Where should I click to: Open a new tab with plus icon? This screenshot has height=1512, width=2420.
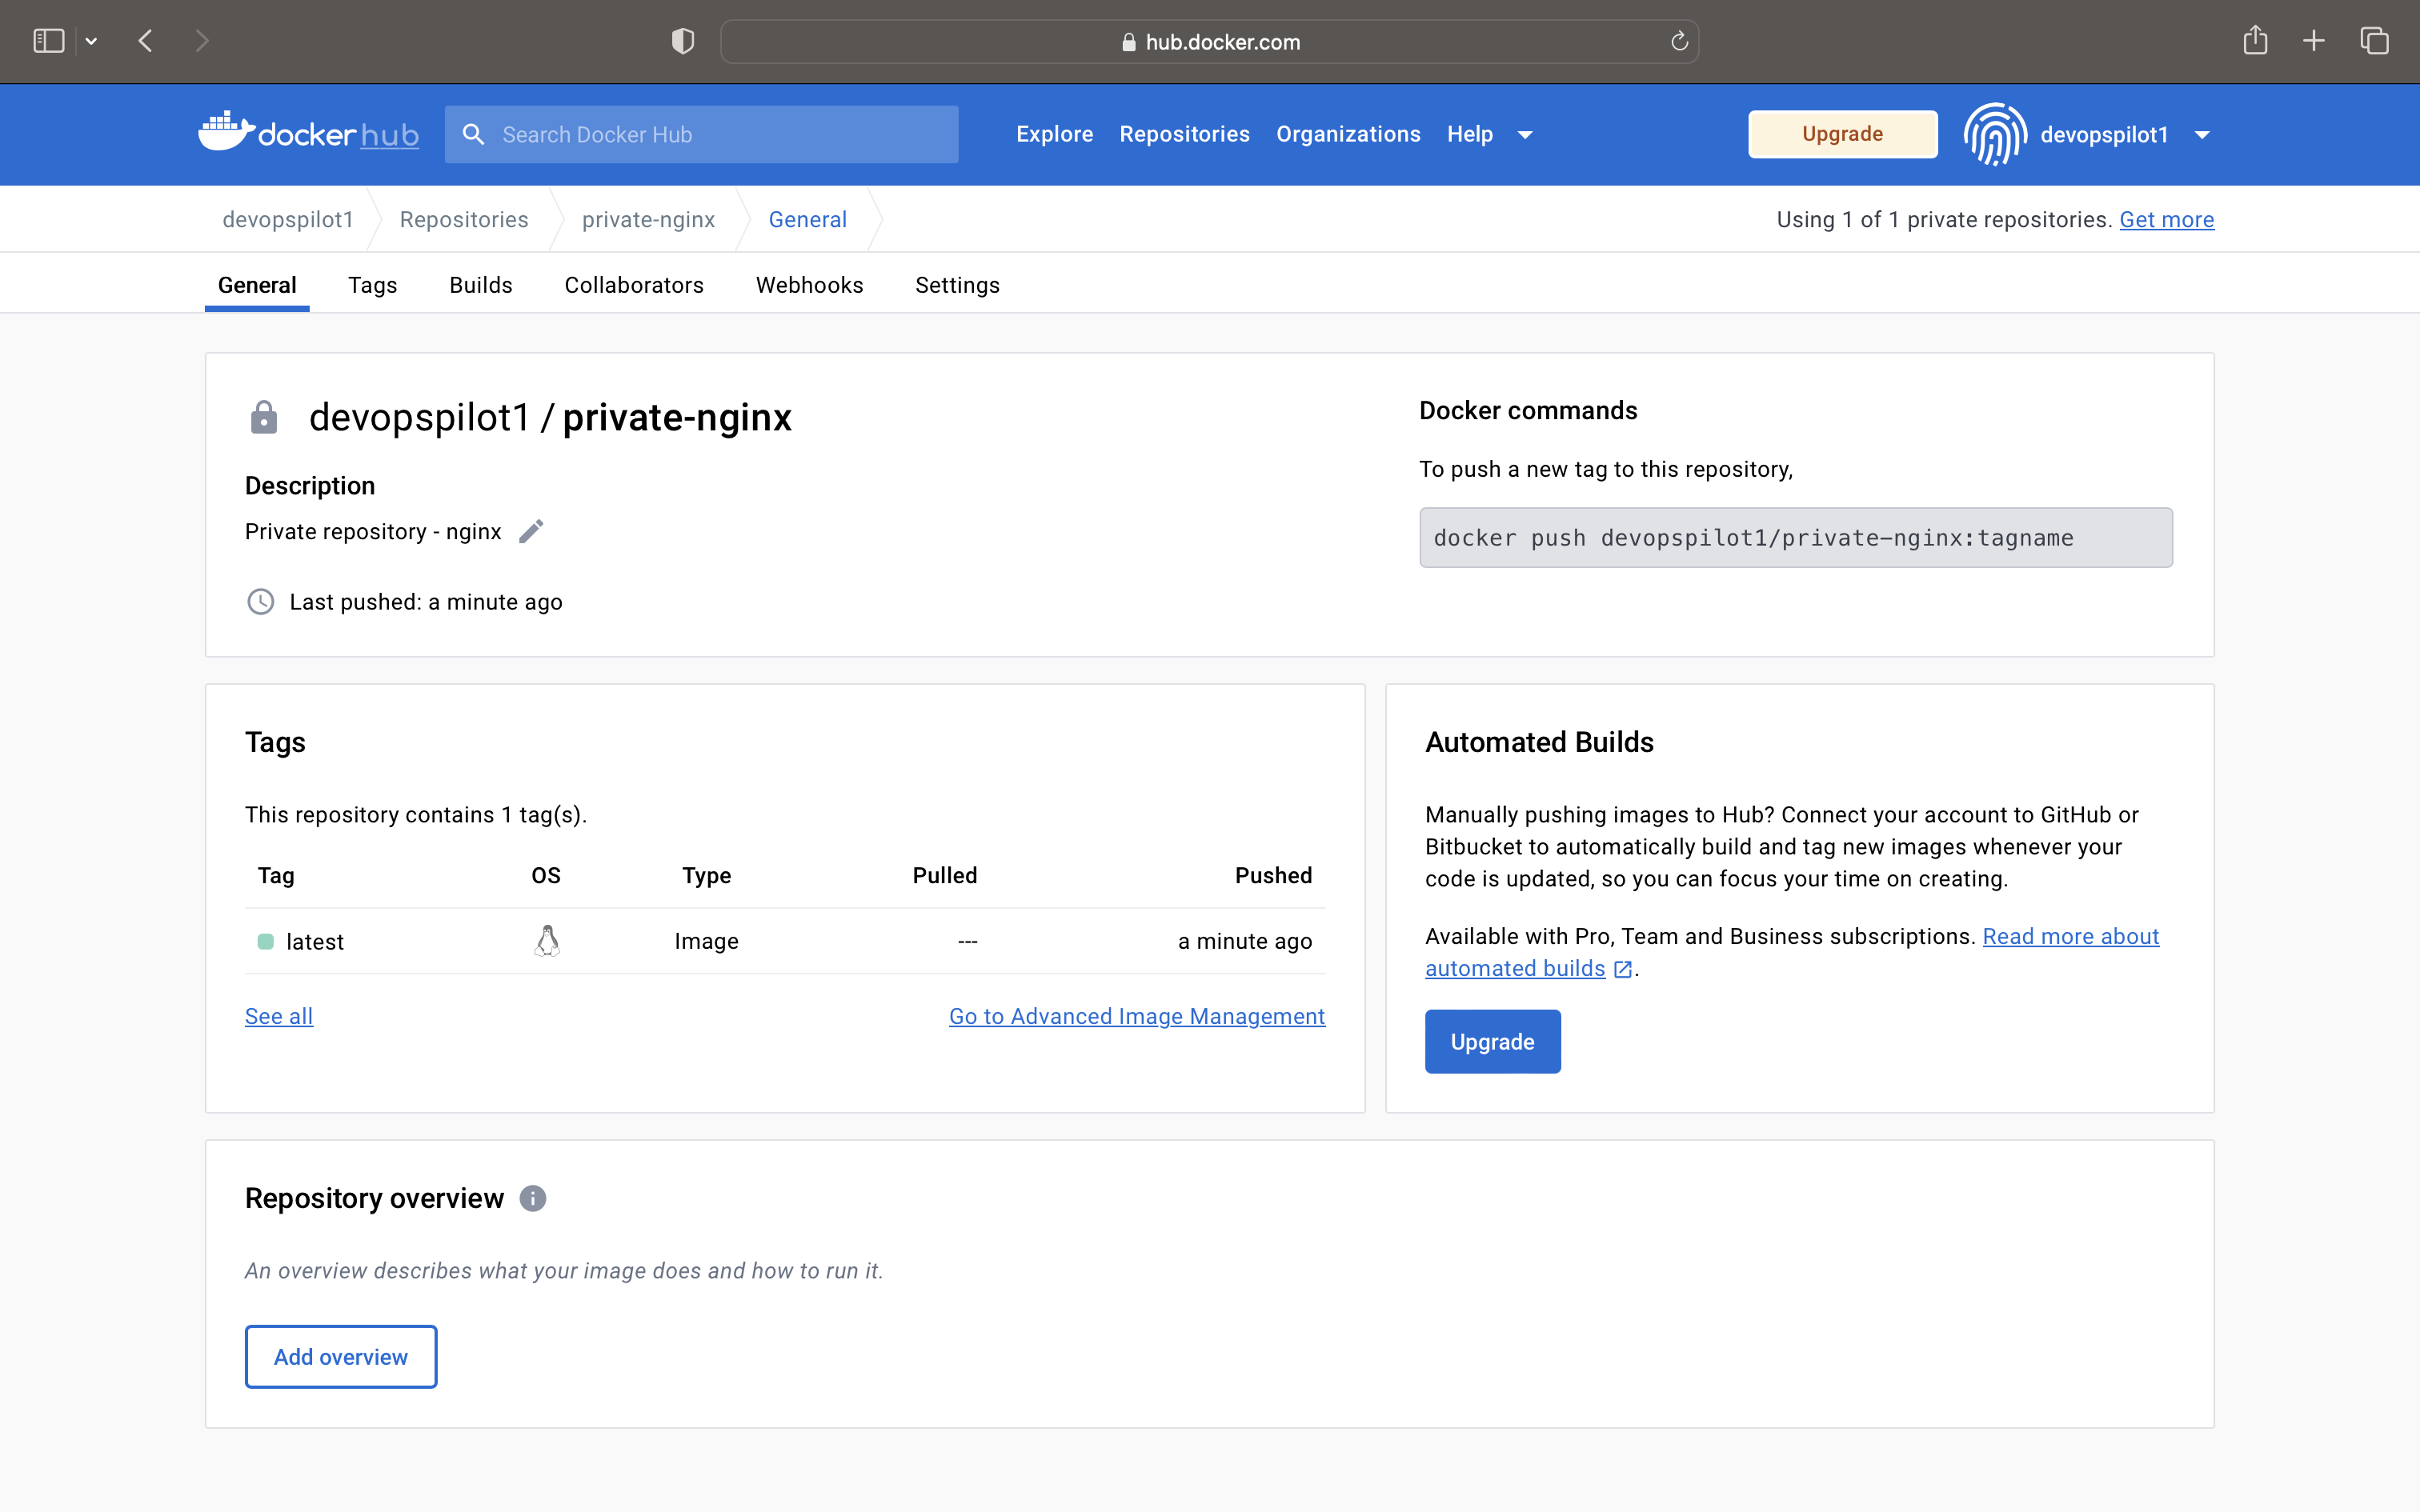2314,41
